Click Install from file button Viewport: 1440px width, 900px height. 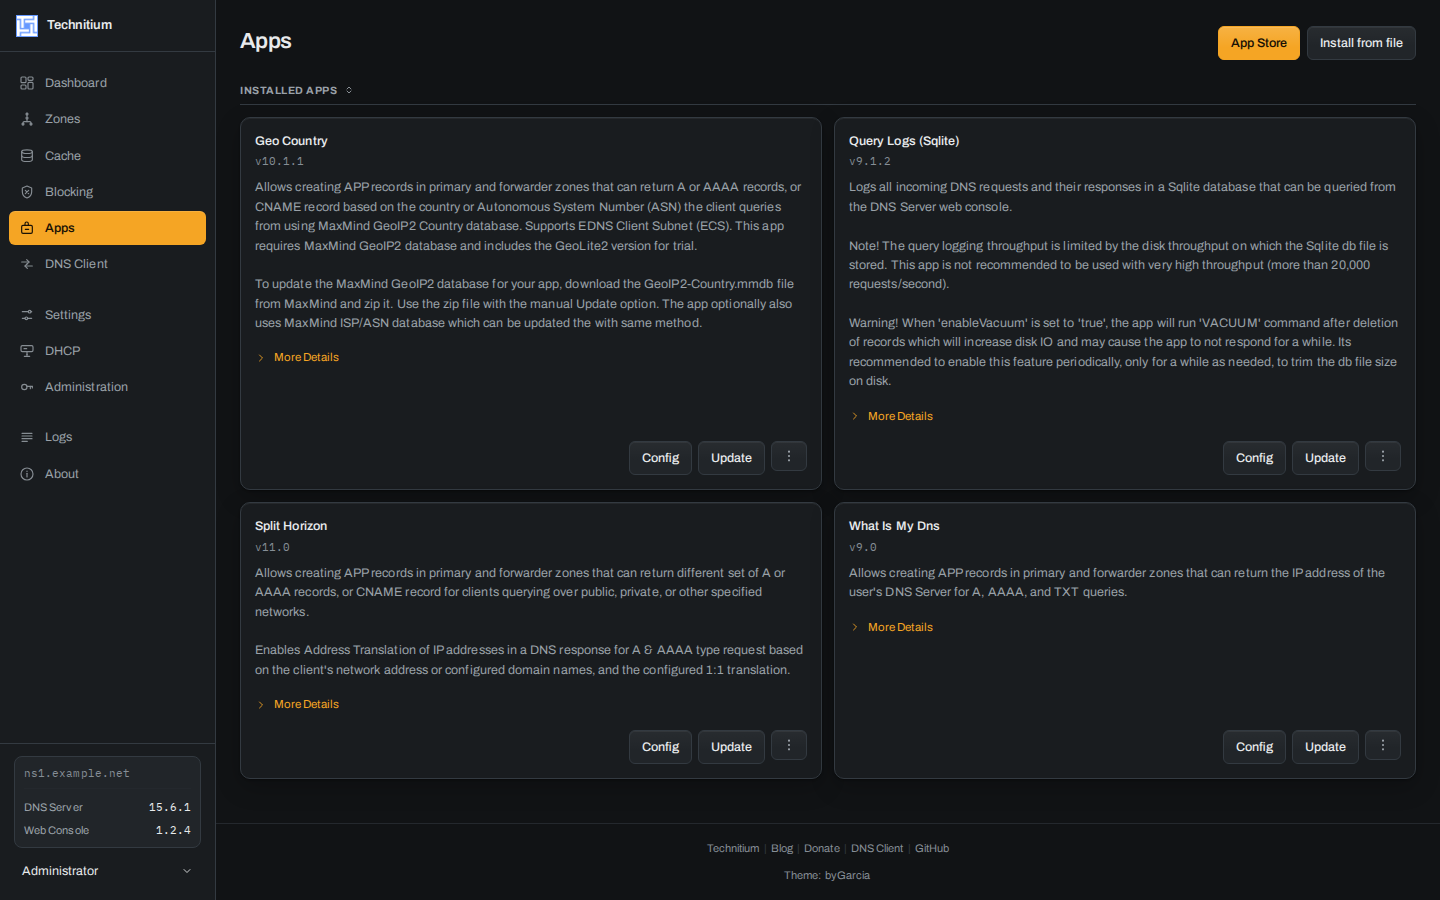1361,43
